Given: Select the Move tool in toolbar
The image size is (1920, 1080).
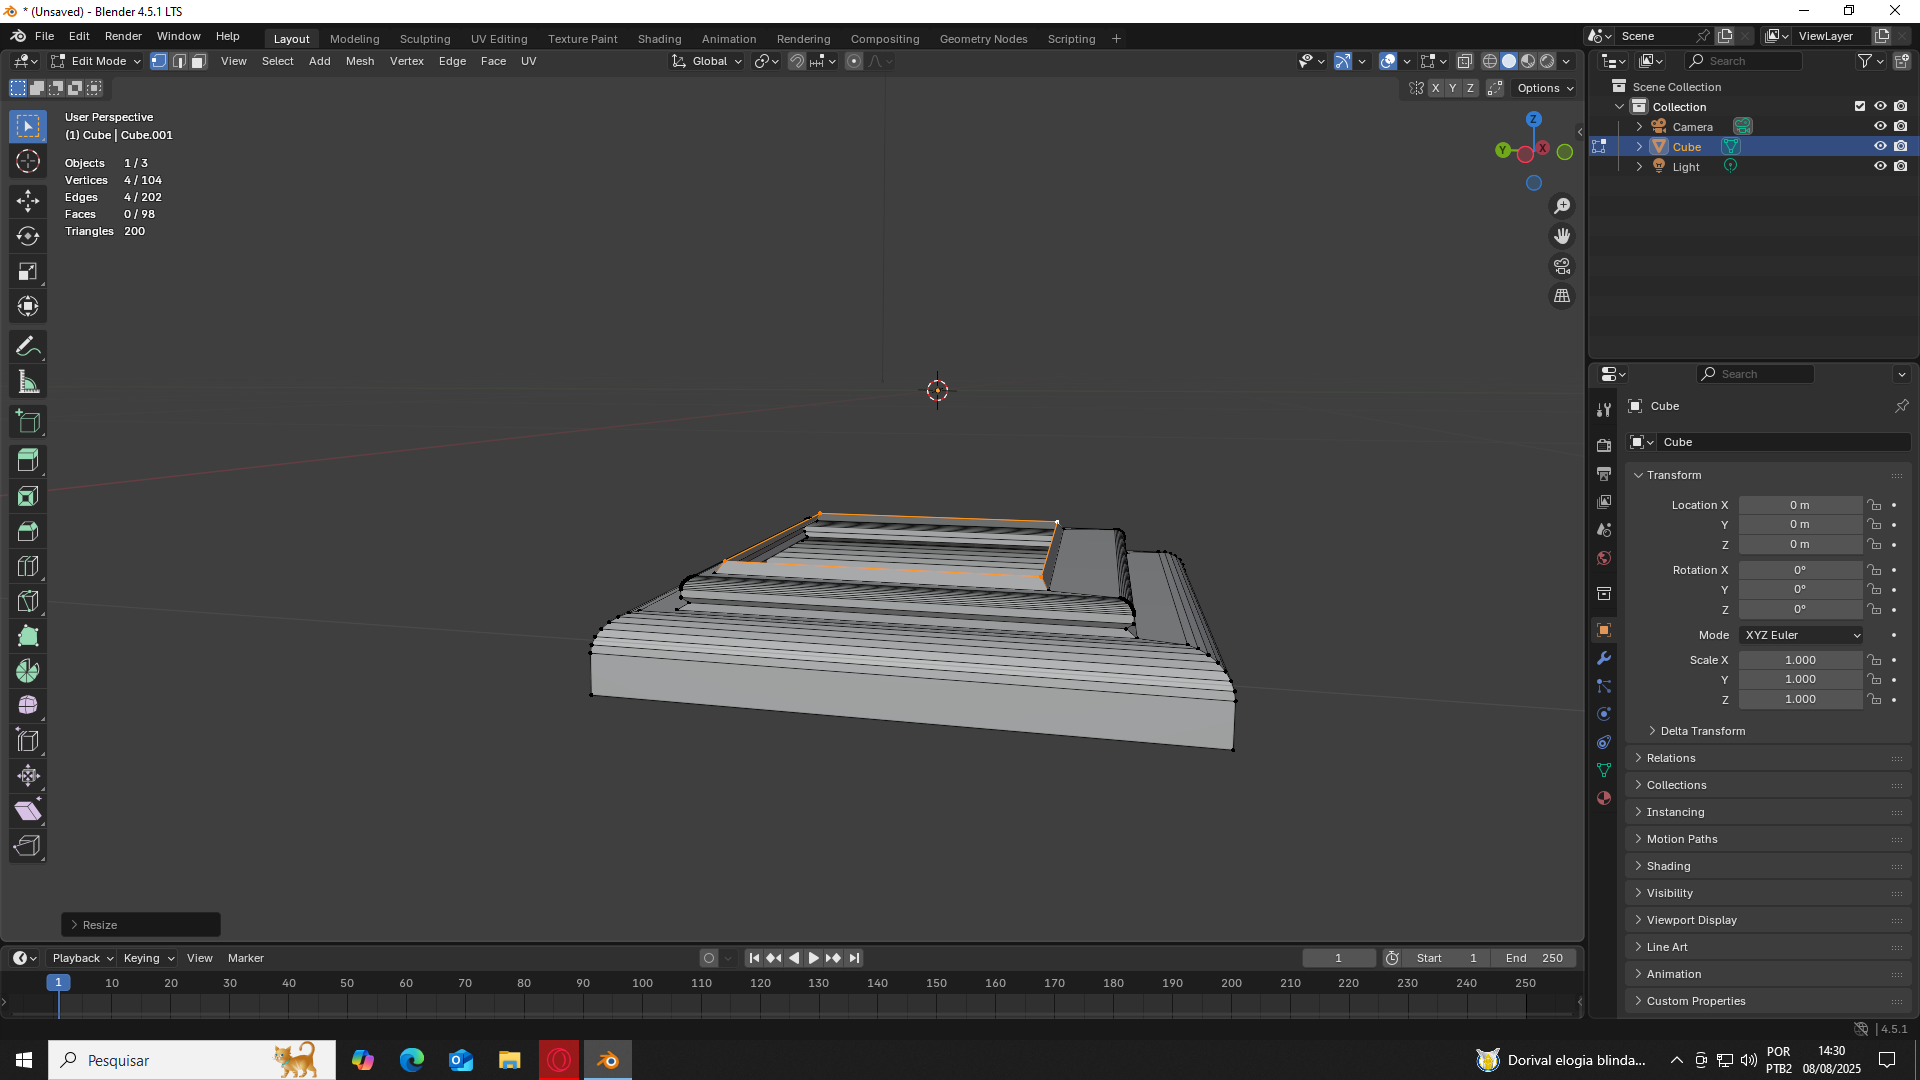Looking at the screenshot, I should [x=28, y=201].
